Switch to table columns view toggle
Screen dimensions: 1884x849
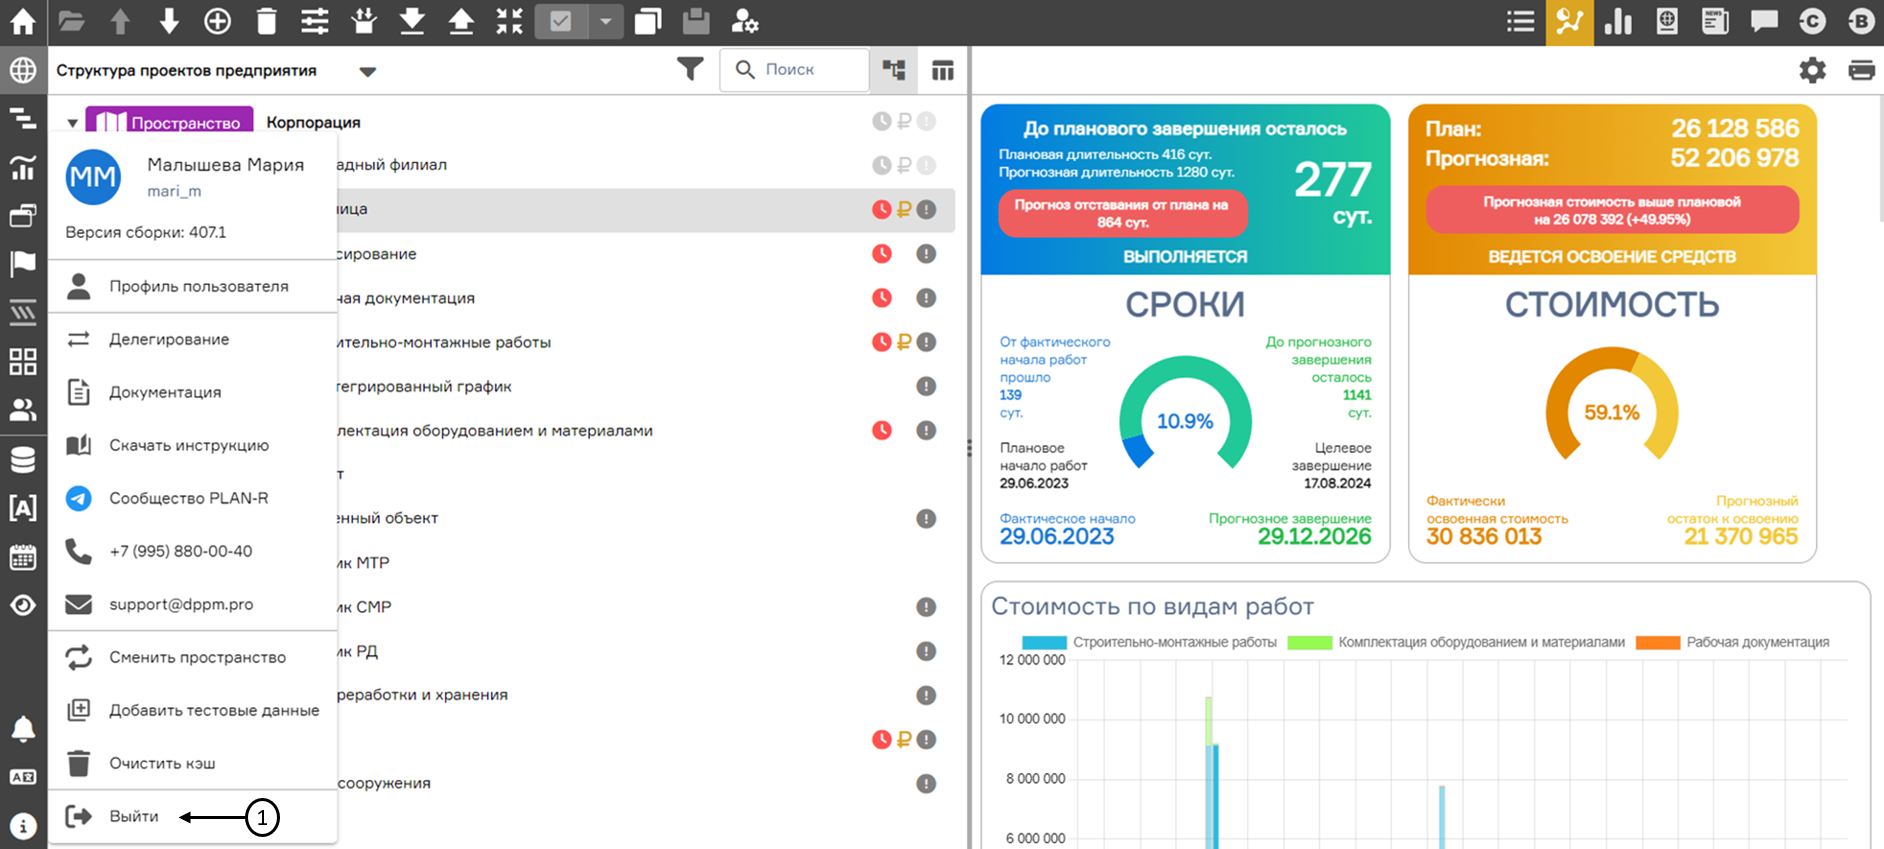[942, 70]
